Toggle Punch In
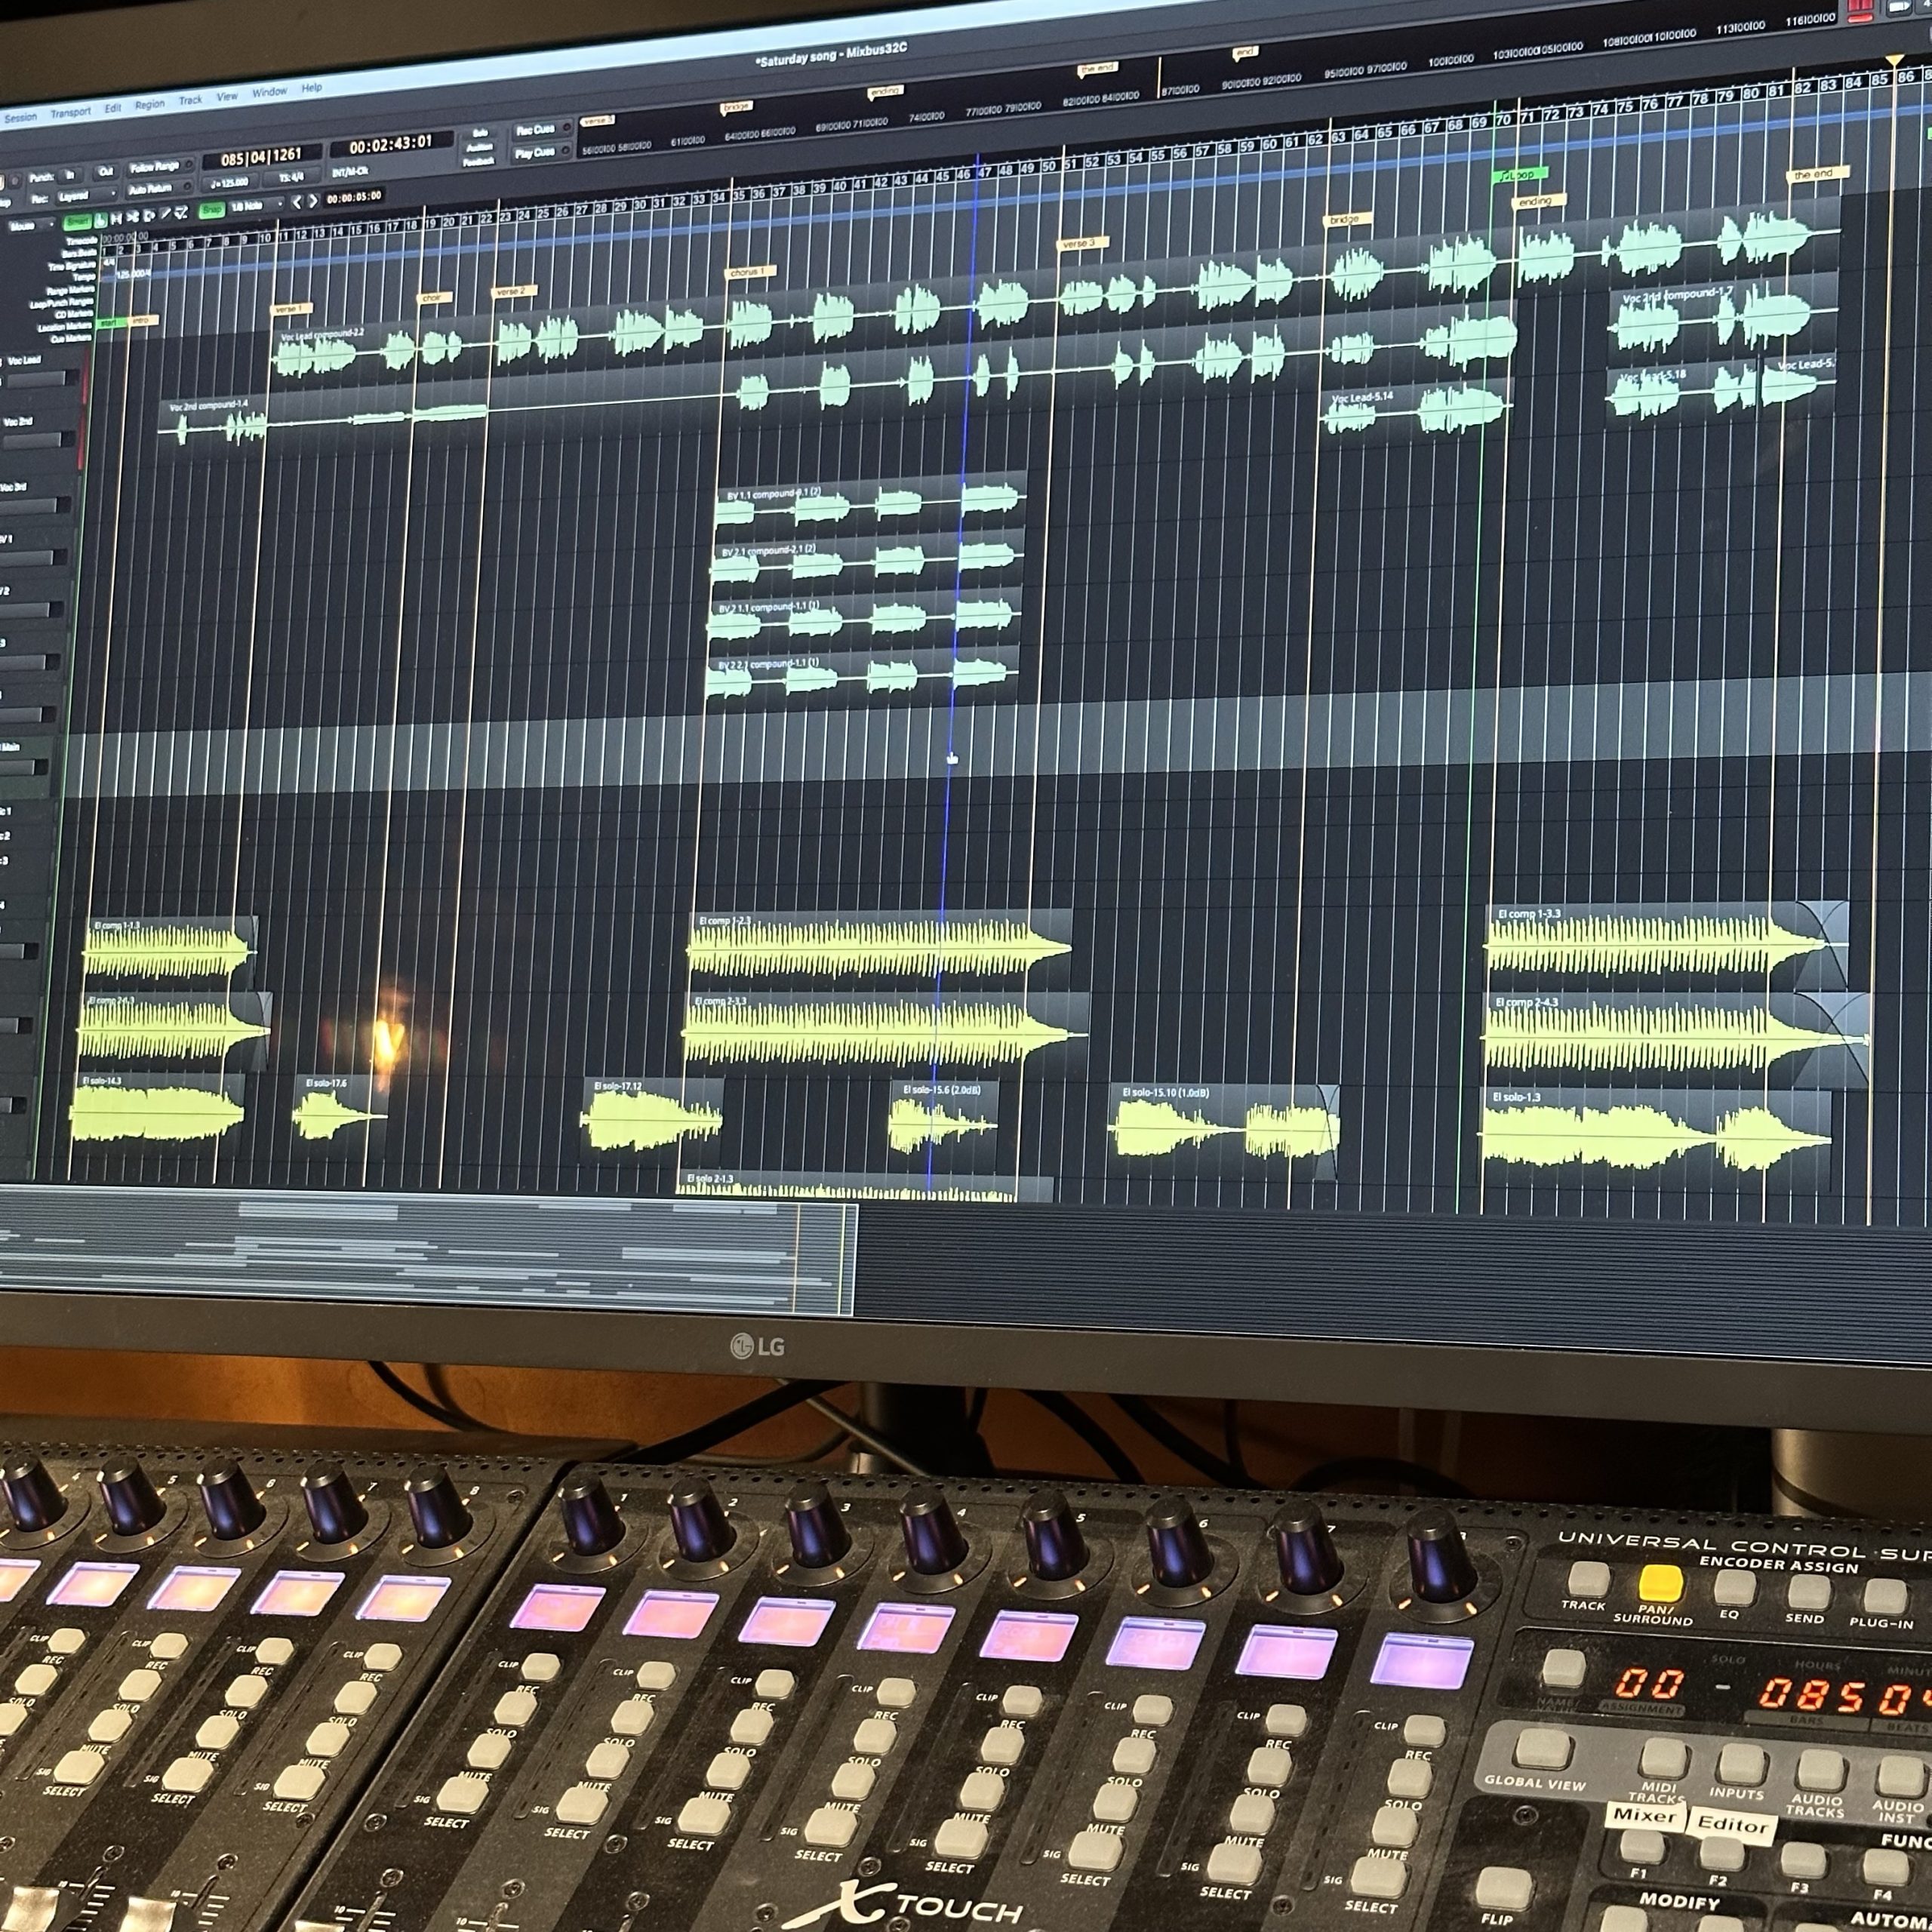Viewport: 1932px width, 1932px height. tap(70, 176)
